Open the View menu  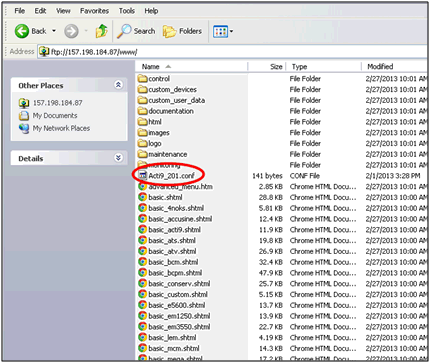tap(63, 11)
